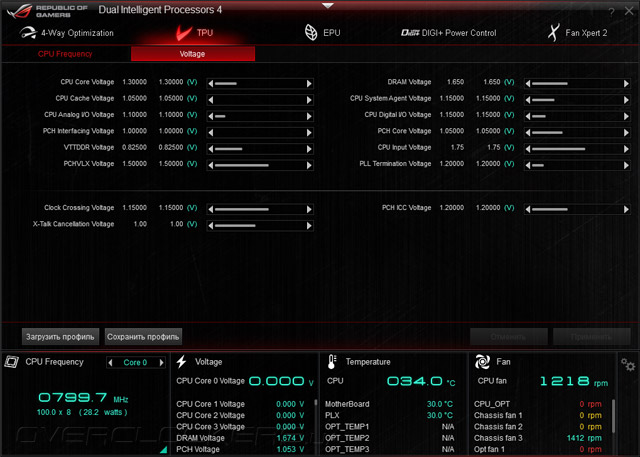Increase PCH ICC Voltage right arrow
640x457 pixels.
pyautogui.click(x=627, y=209)
